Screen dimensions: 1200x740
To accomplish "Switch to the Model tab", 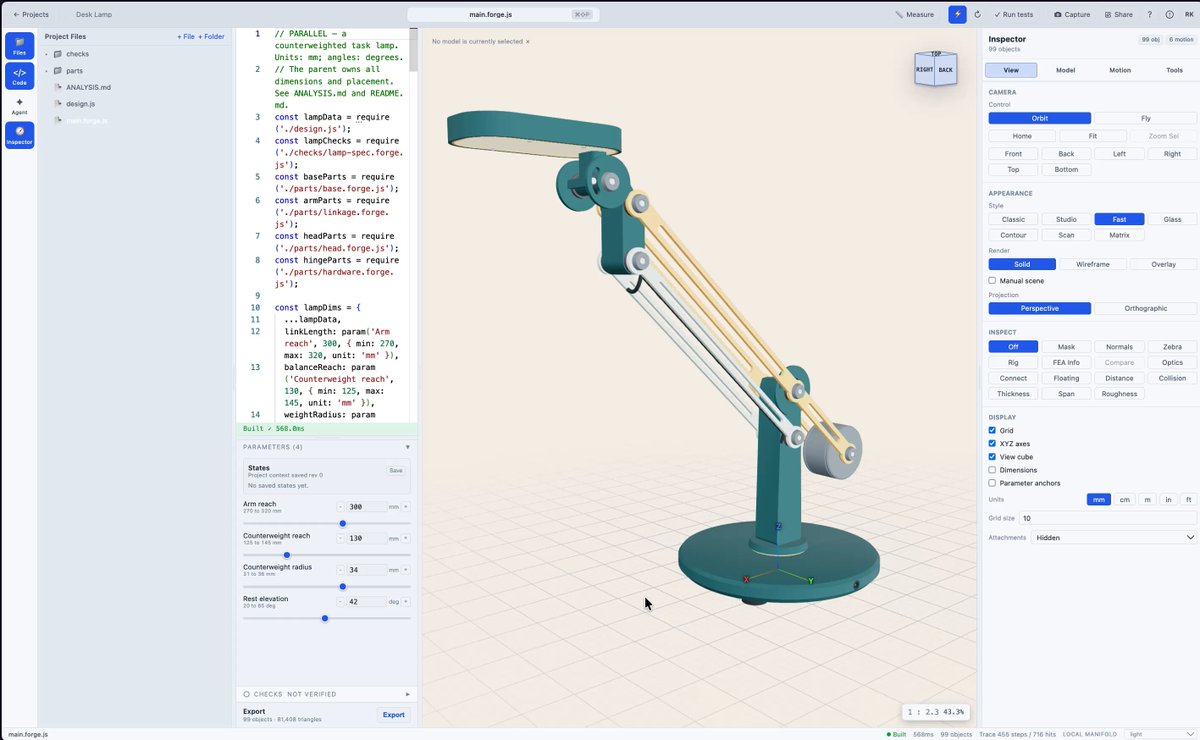I will tap(1066, 70).
